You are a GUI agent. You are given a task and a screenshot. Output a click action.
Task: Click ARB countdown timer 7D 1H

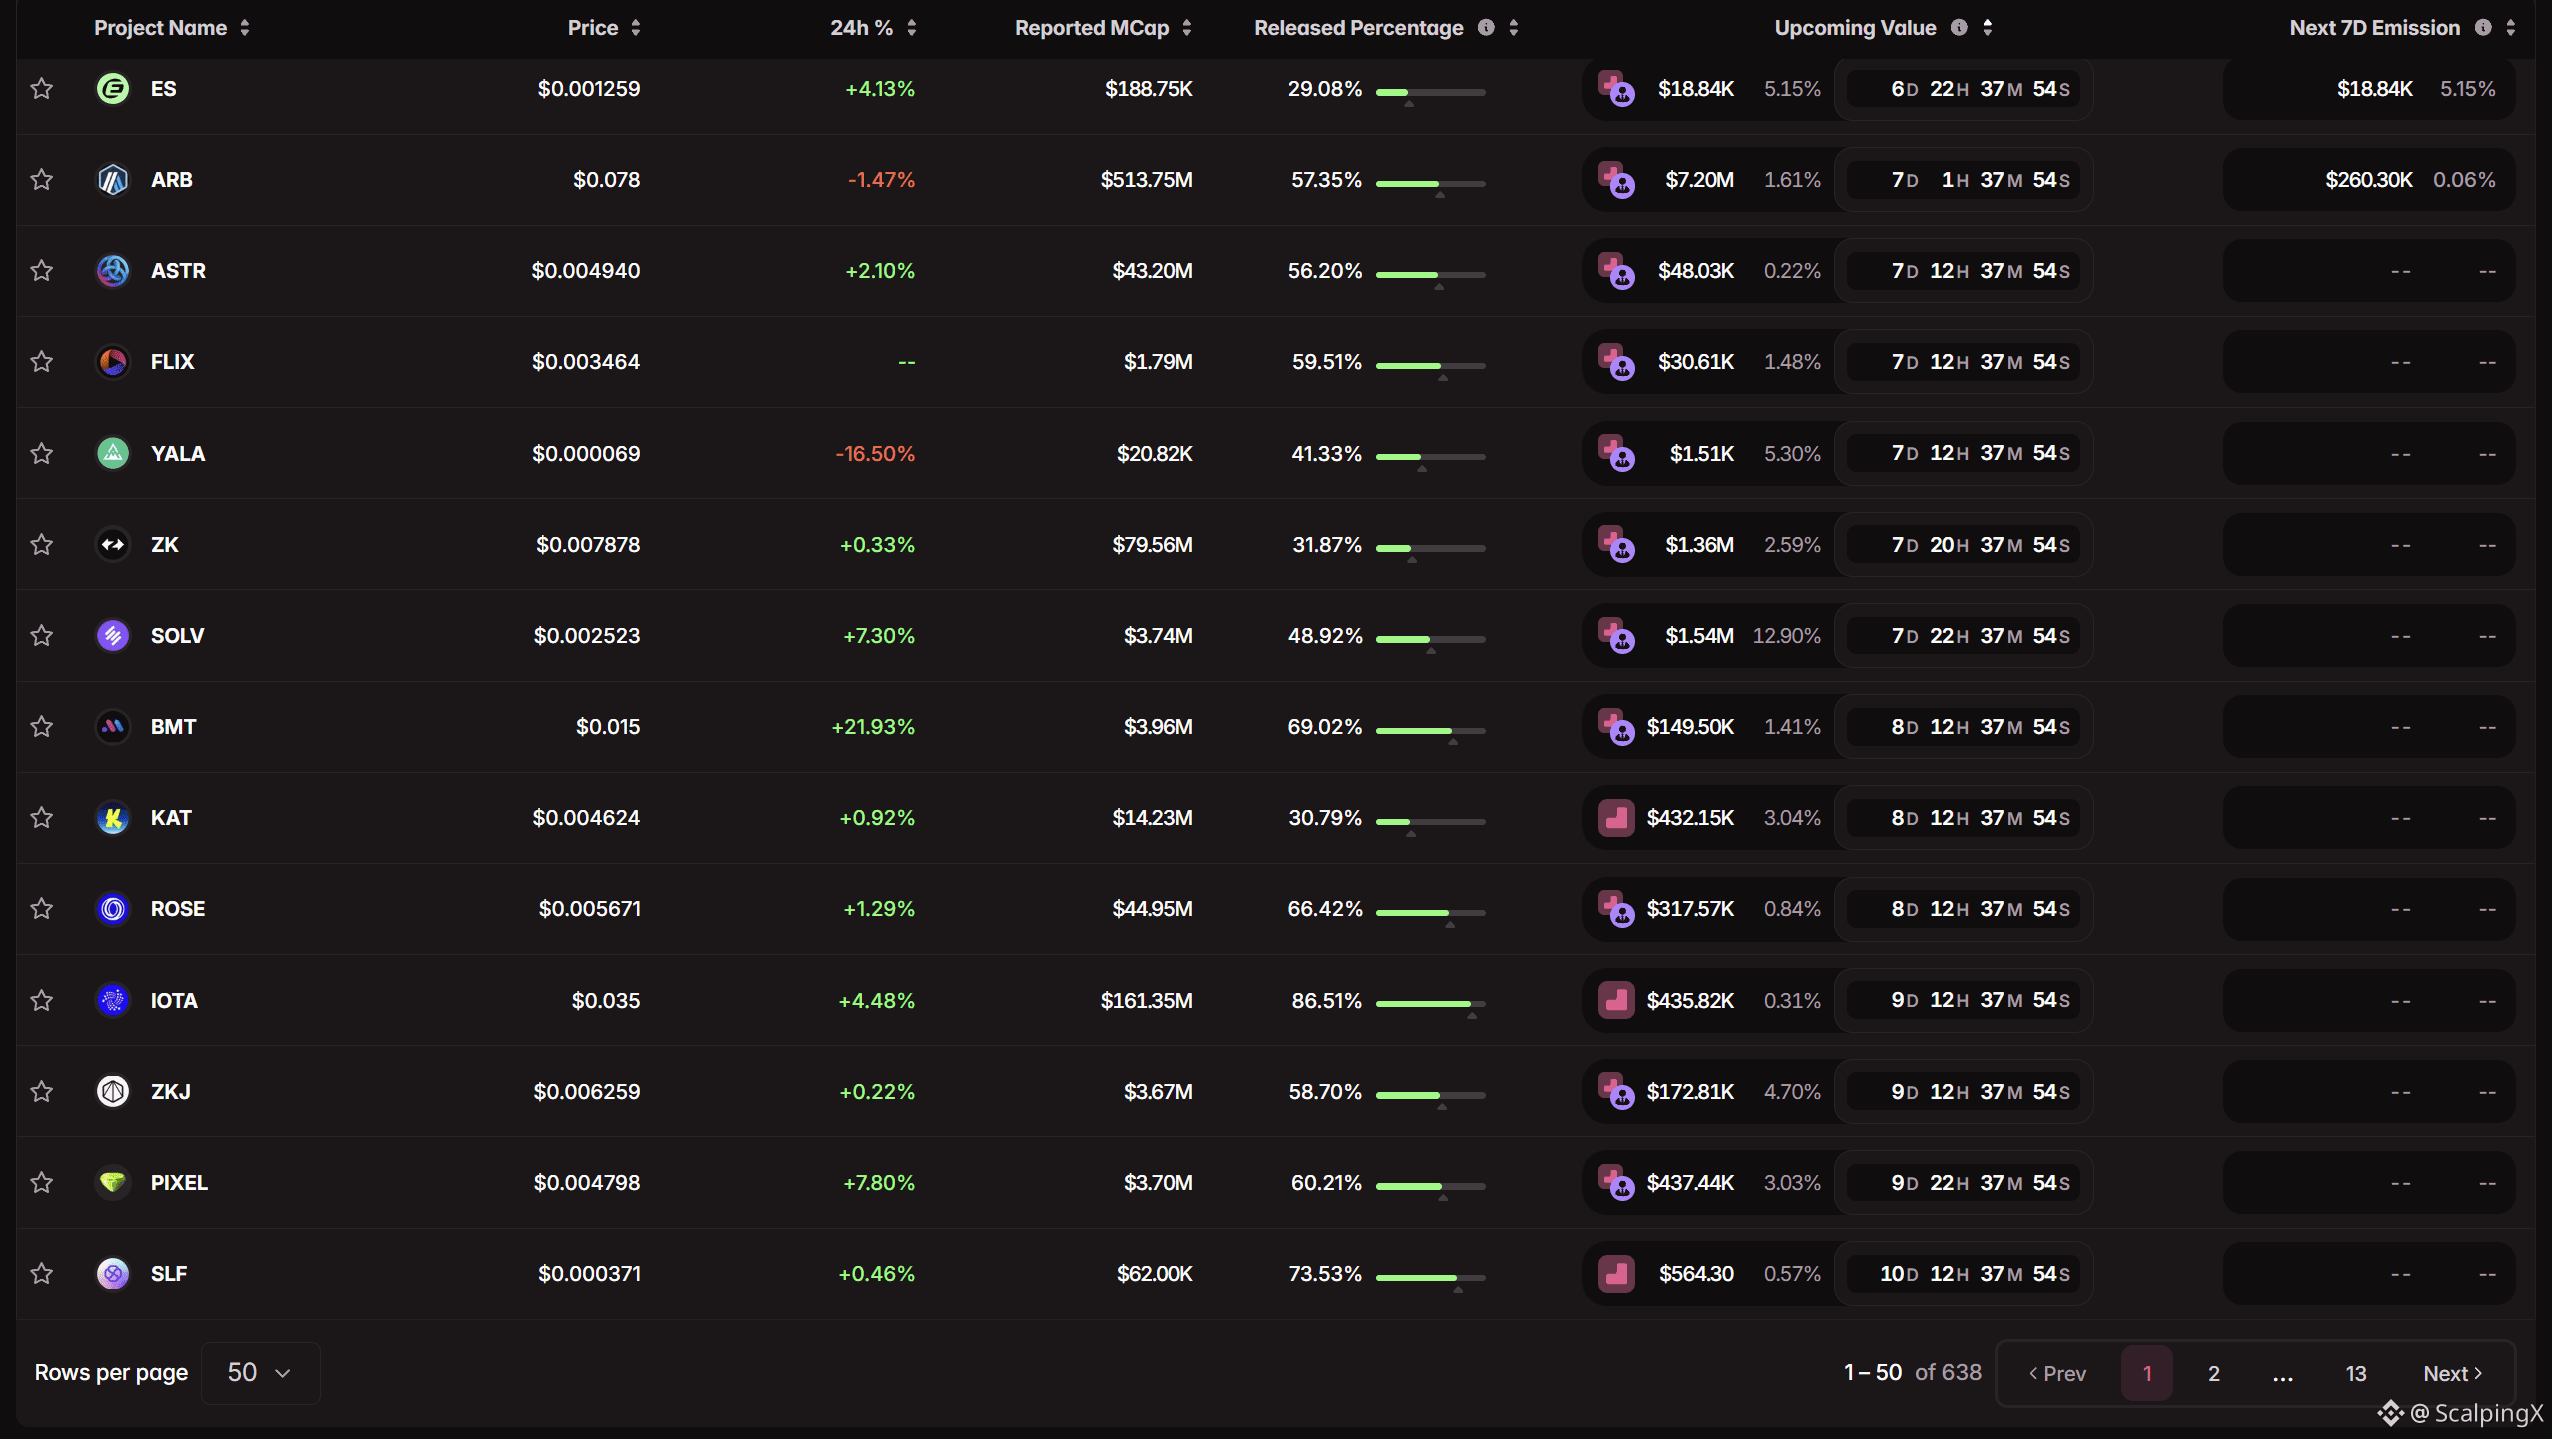click(1965, 180)
